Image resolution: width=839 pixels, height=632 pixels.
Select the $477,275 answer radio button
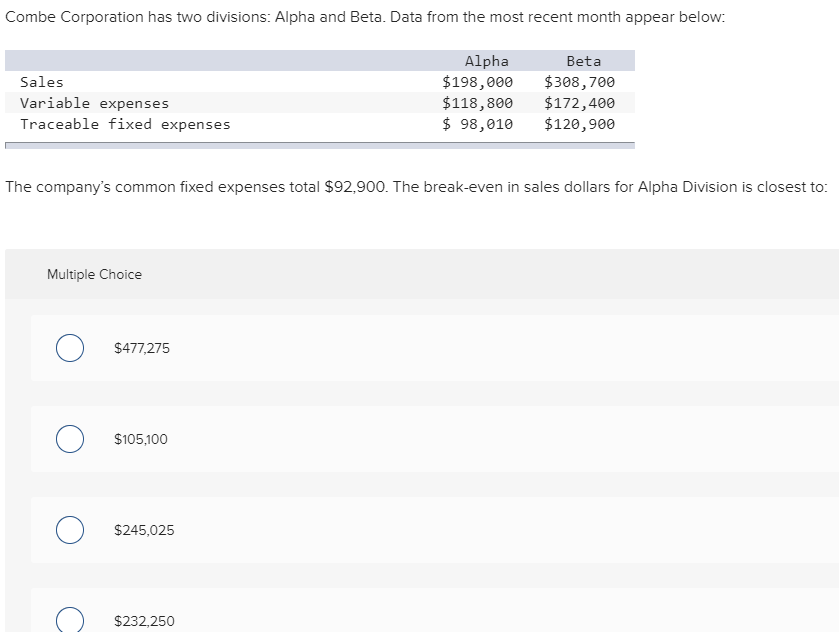69,348
